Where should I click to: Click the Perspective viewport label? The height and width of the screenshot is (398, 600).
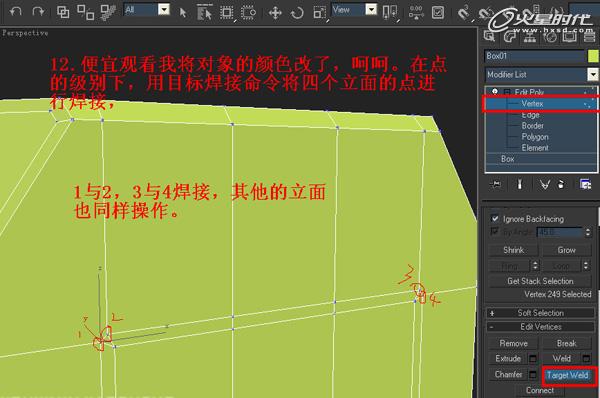(25, 33)
